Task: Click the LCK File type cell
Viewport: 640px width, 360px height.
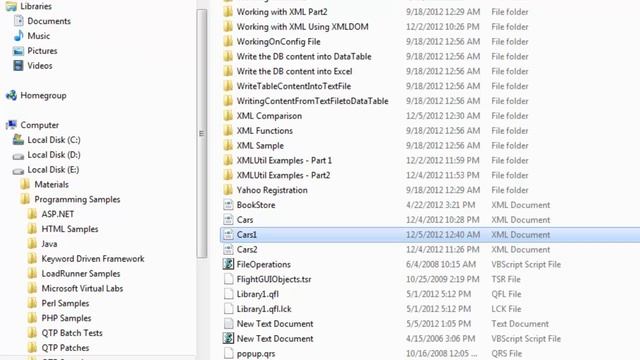Action: [x=506, y=309]
